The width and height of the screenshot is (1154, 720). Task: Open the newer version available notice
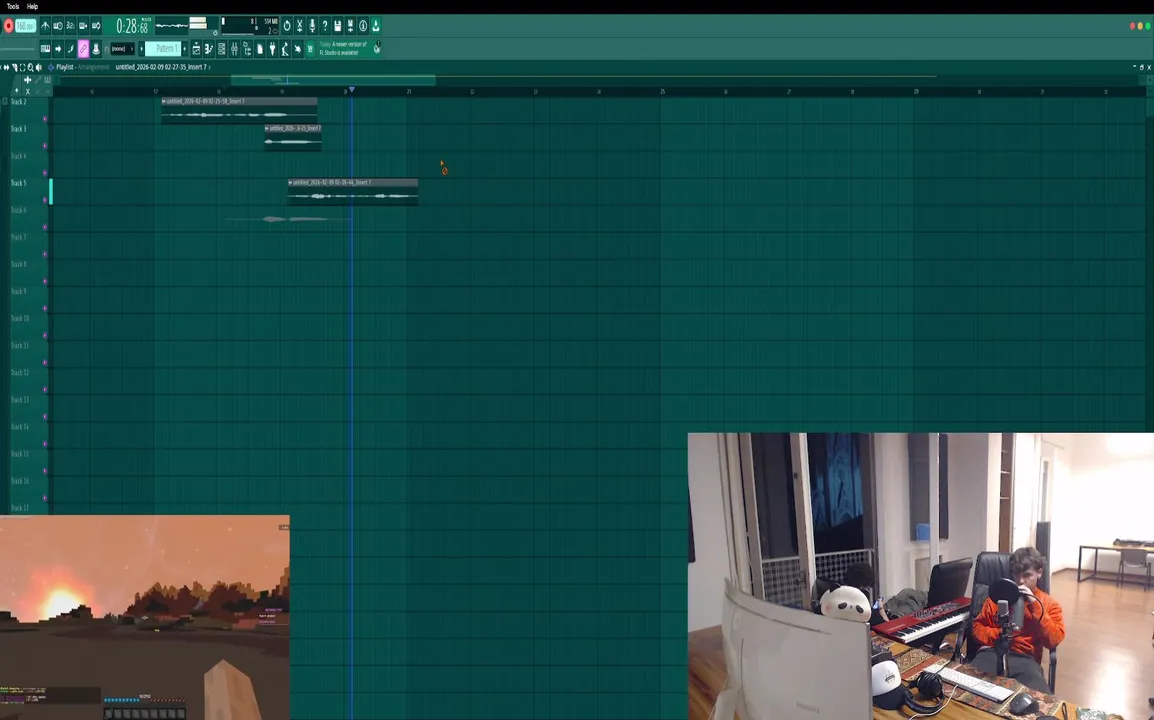pyautogui.click(x=343, y=49)
